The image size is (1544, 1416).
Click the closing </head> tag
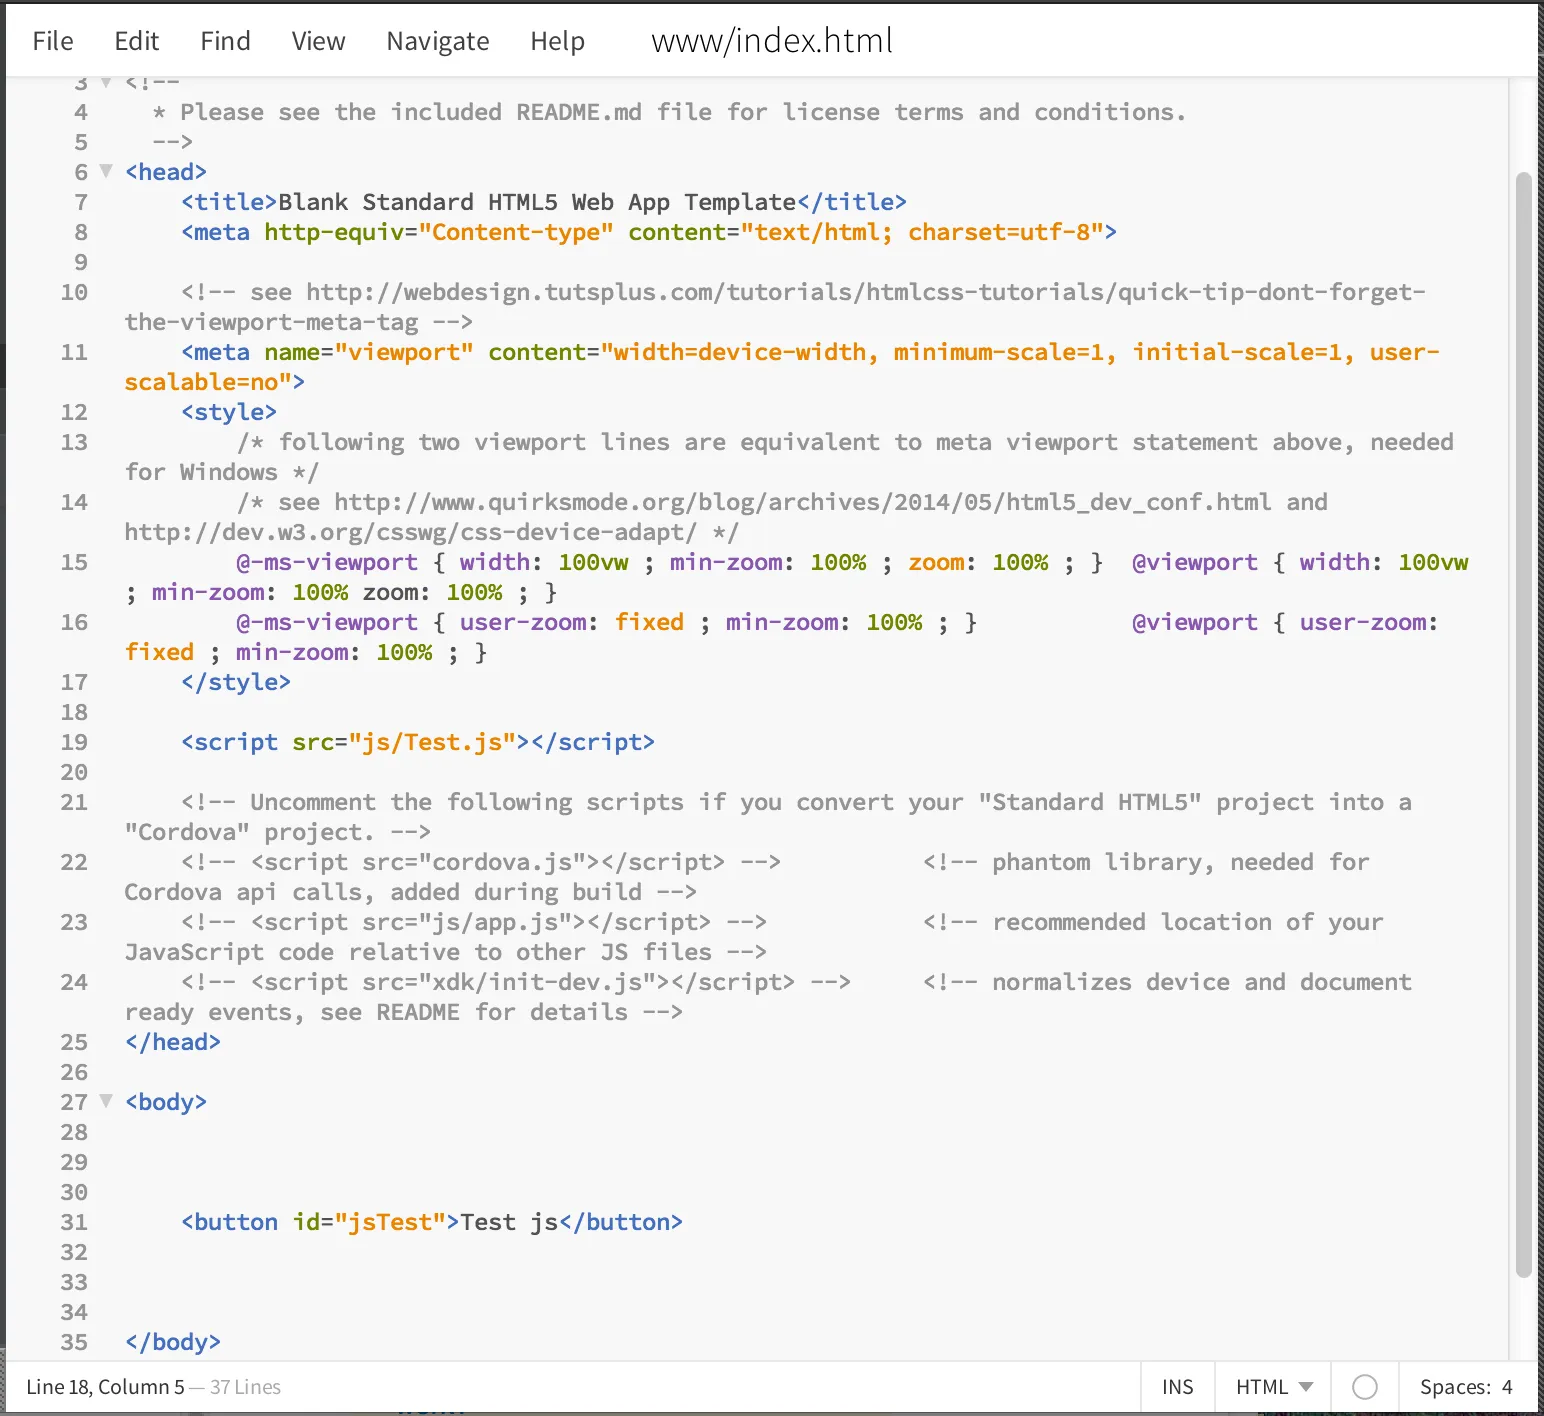coord(173,1042)
